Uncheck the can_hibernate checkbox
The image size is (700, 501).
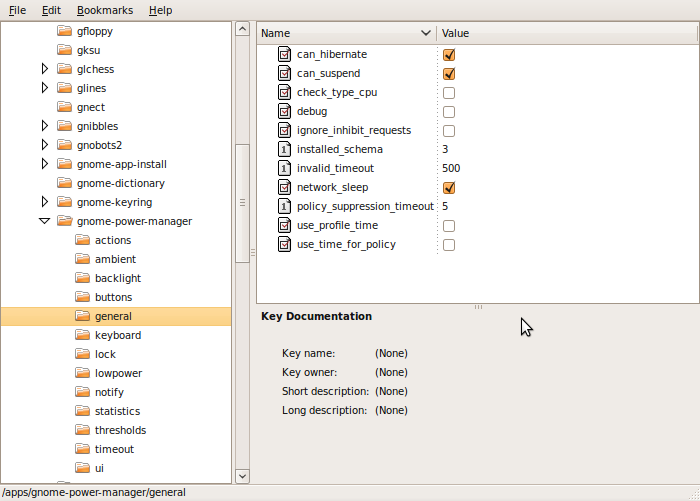point(449,54)
